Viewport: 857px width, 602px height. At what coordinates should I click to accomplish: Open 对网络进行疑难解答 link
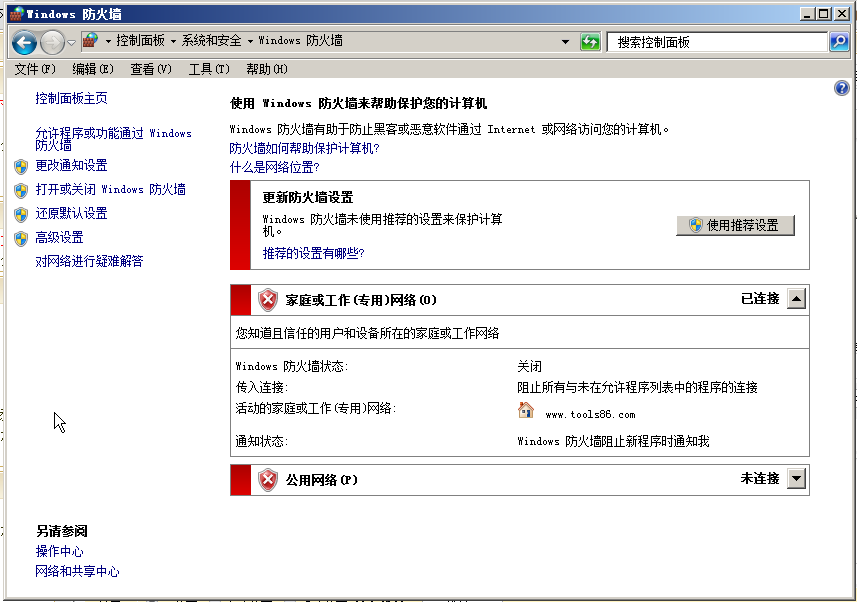(x=89, y=261)
